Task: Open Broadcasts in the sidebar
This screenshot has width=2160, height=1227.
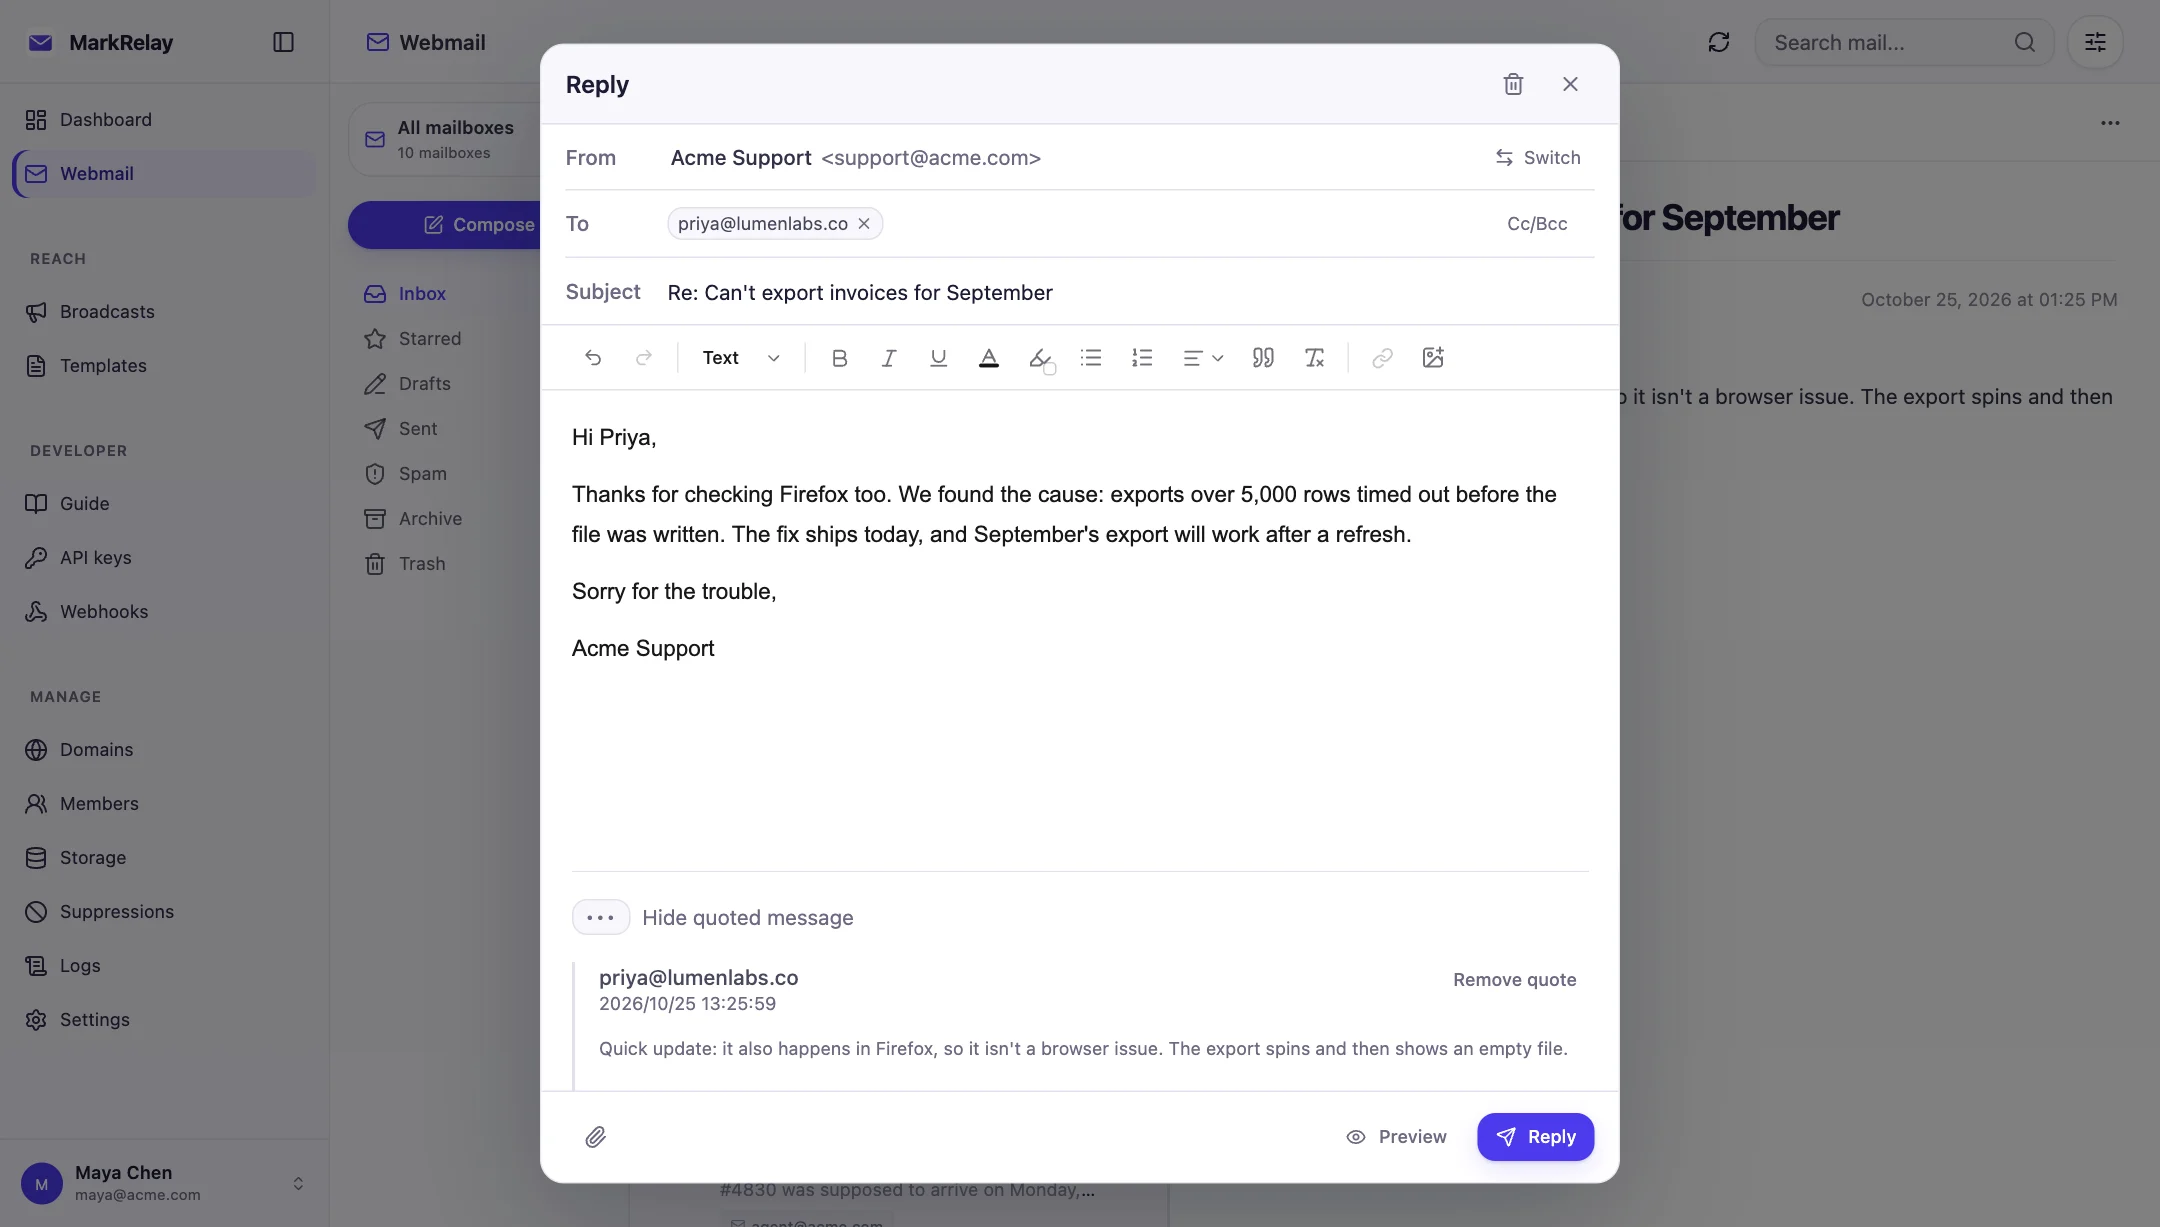Action: (x=165, y=312)
